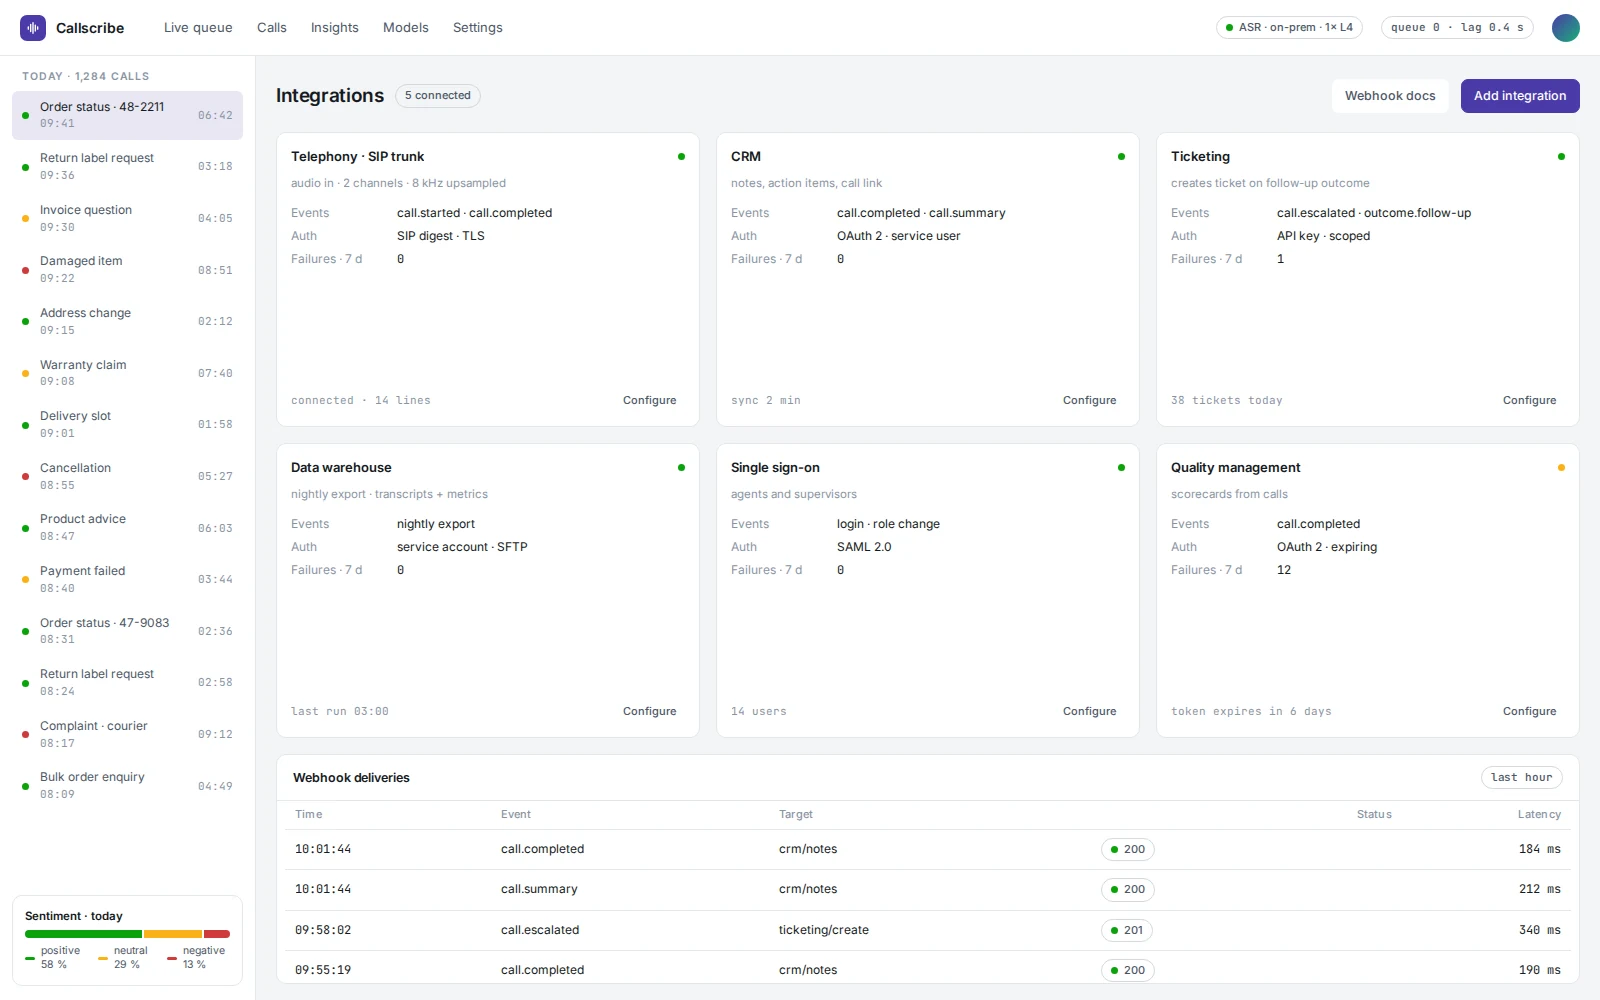Open the Bulk order enquiry call

click(127, 786)
